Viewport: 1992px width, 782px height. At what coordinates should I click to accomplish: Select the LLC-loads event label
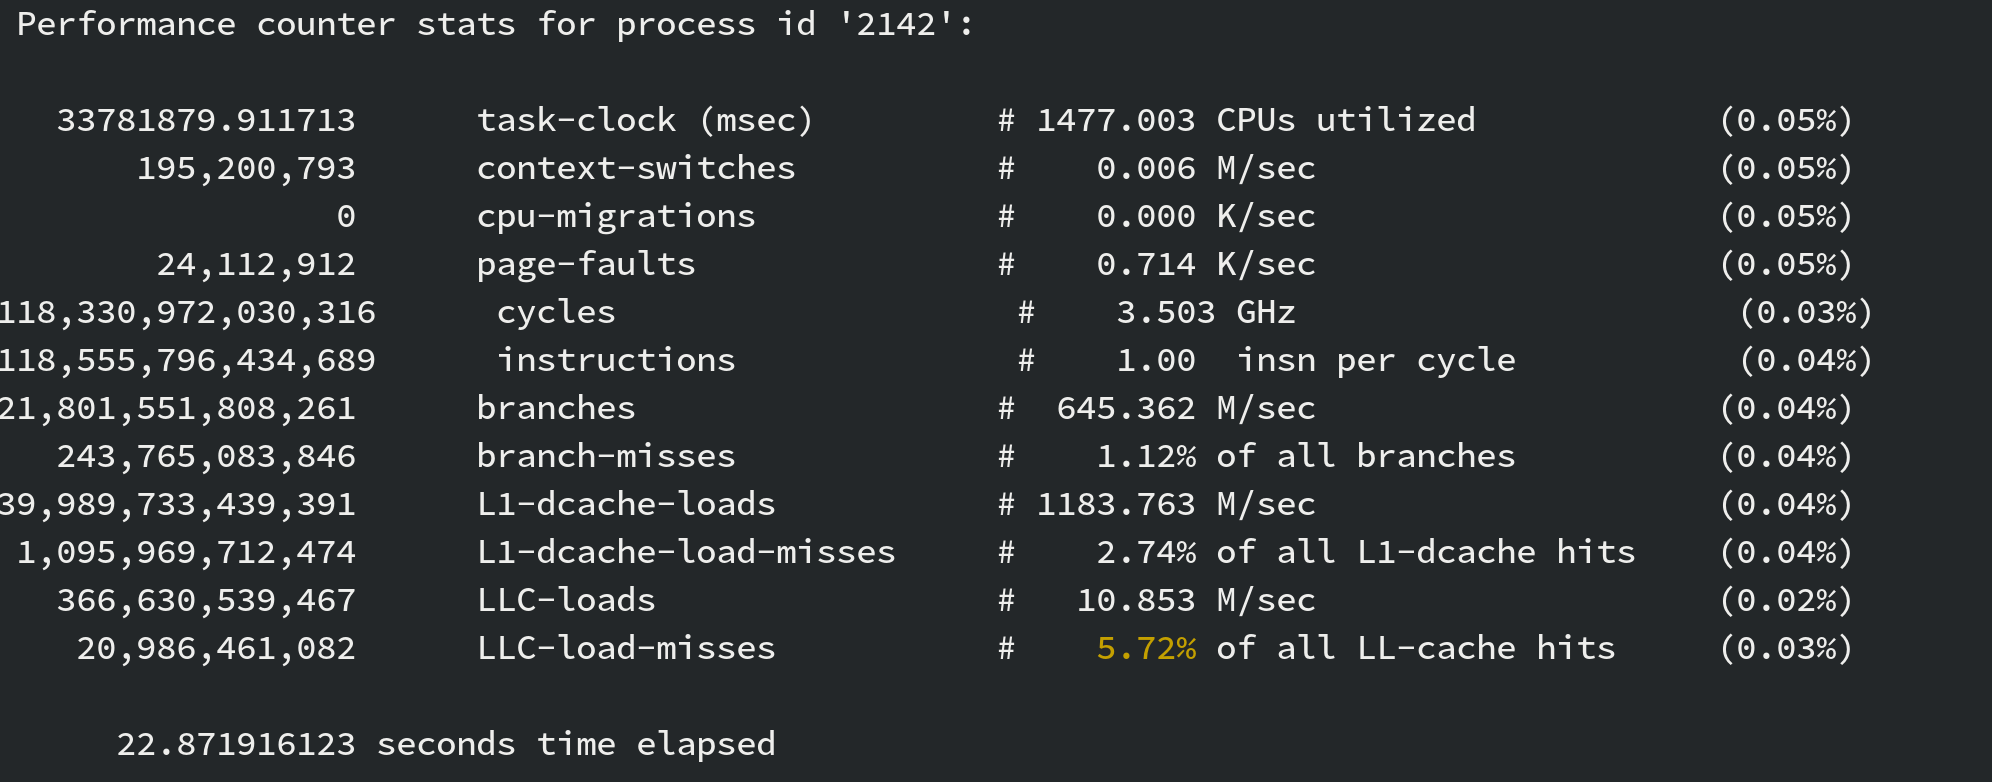click(566, 600)
